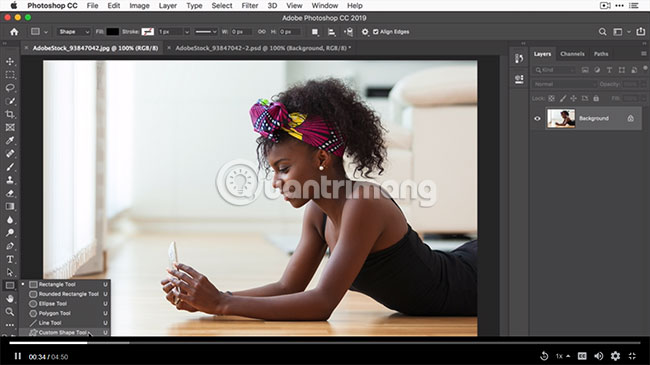Open path alignment icon in options bar
The image size is (650, 365).
(x=332, y=32)
